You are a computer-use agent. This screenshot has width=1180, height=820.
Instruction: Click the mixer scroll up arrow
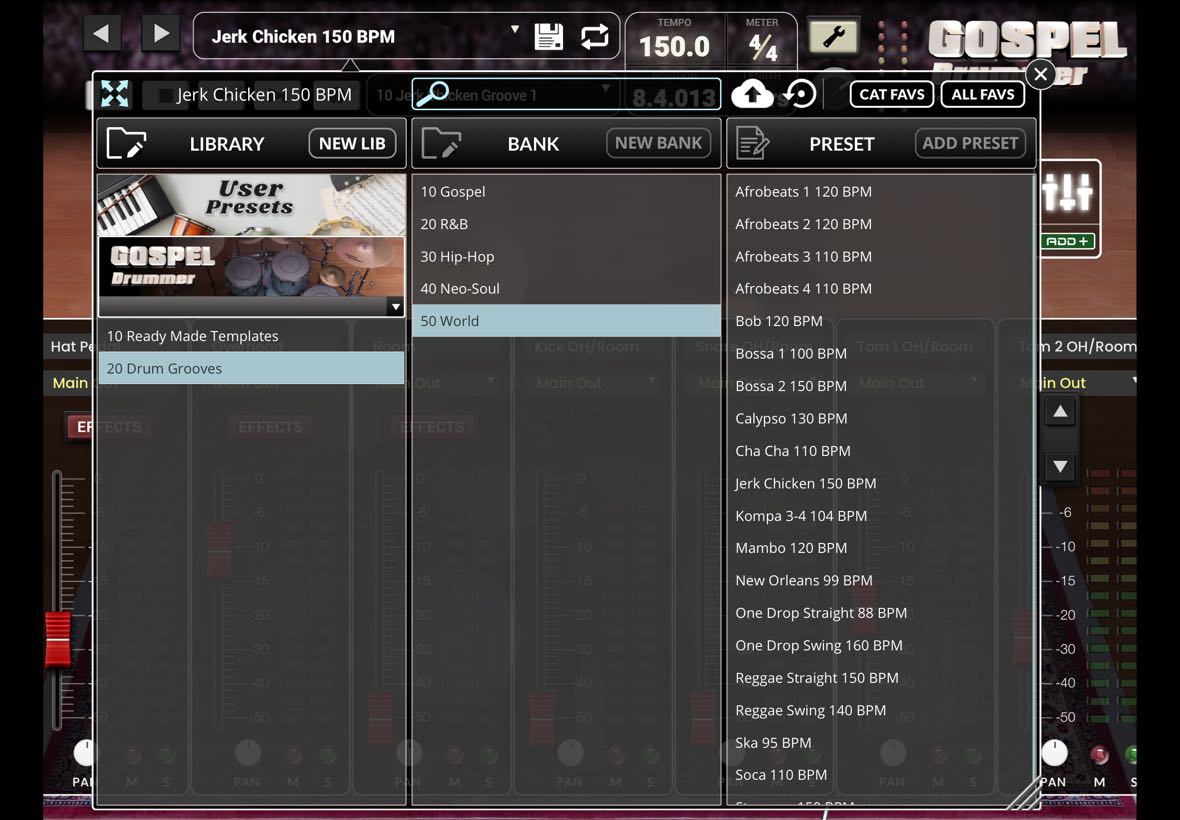[1060, 412]
